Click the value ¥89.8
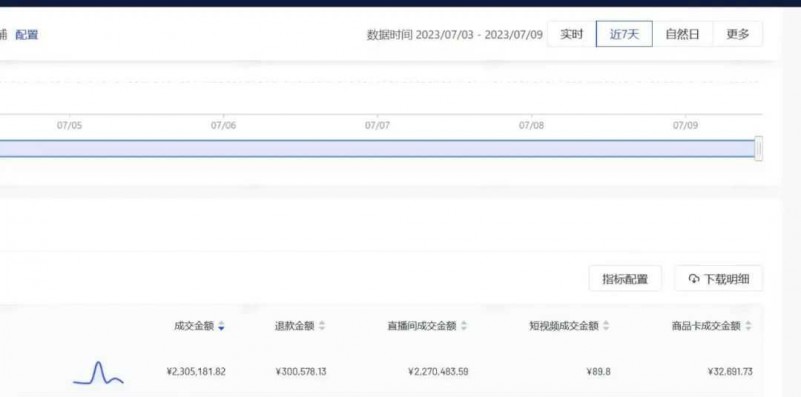 599,371
